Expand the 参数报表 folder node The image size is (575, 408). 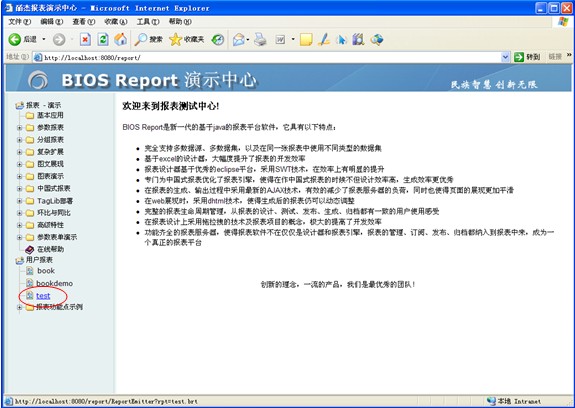[19, 128]
